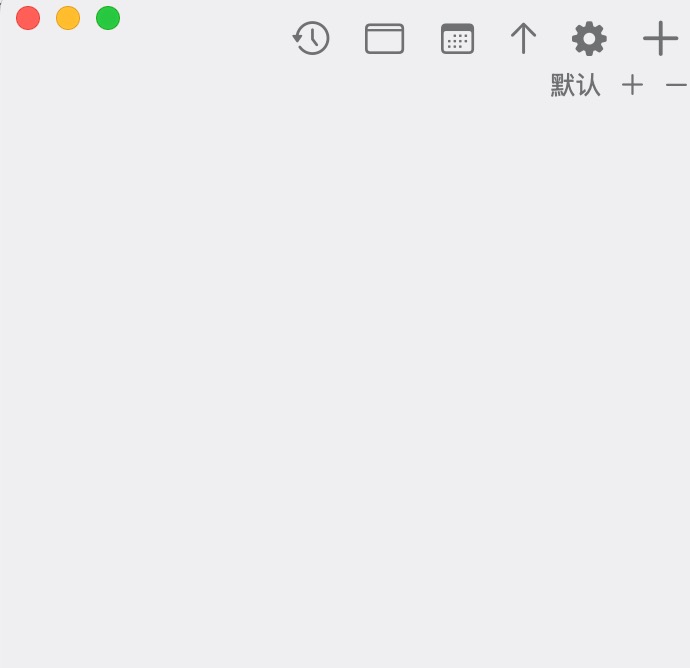Minimize the window with the yellow button
Image resolution: width=690 pixels, height=668 pixels.
click(x=68, y=18)
